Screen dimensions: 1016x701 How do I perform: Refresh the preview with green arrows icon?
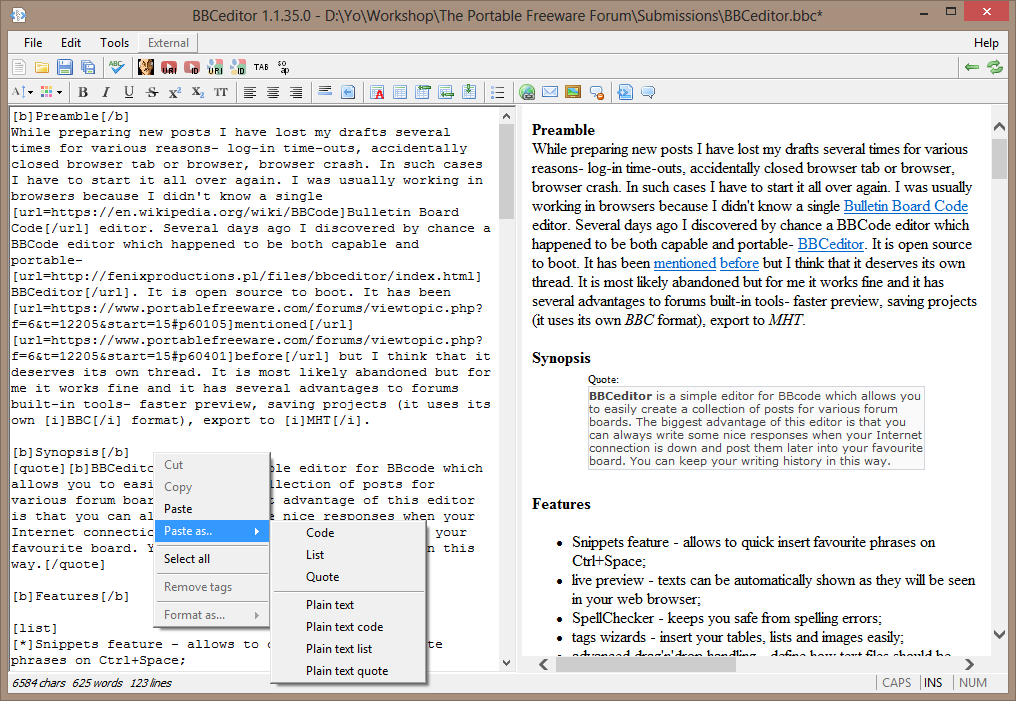pos(995,67)
